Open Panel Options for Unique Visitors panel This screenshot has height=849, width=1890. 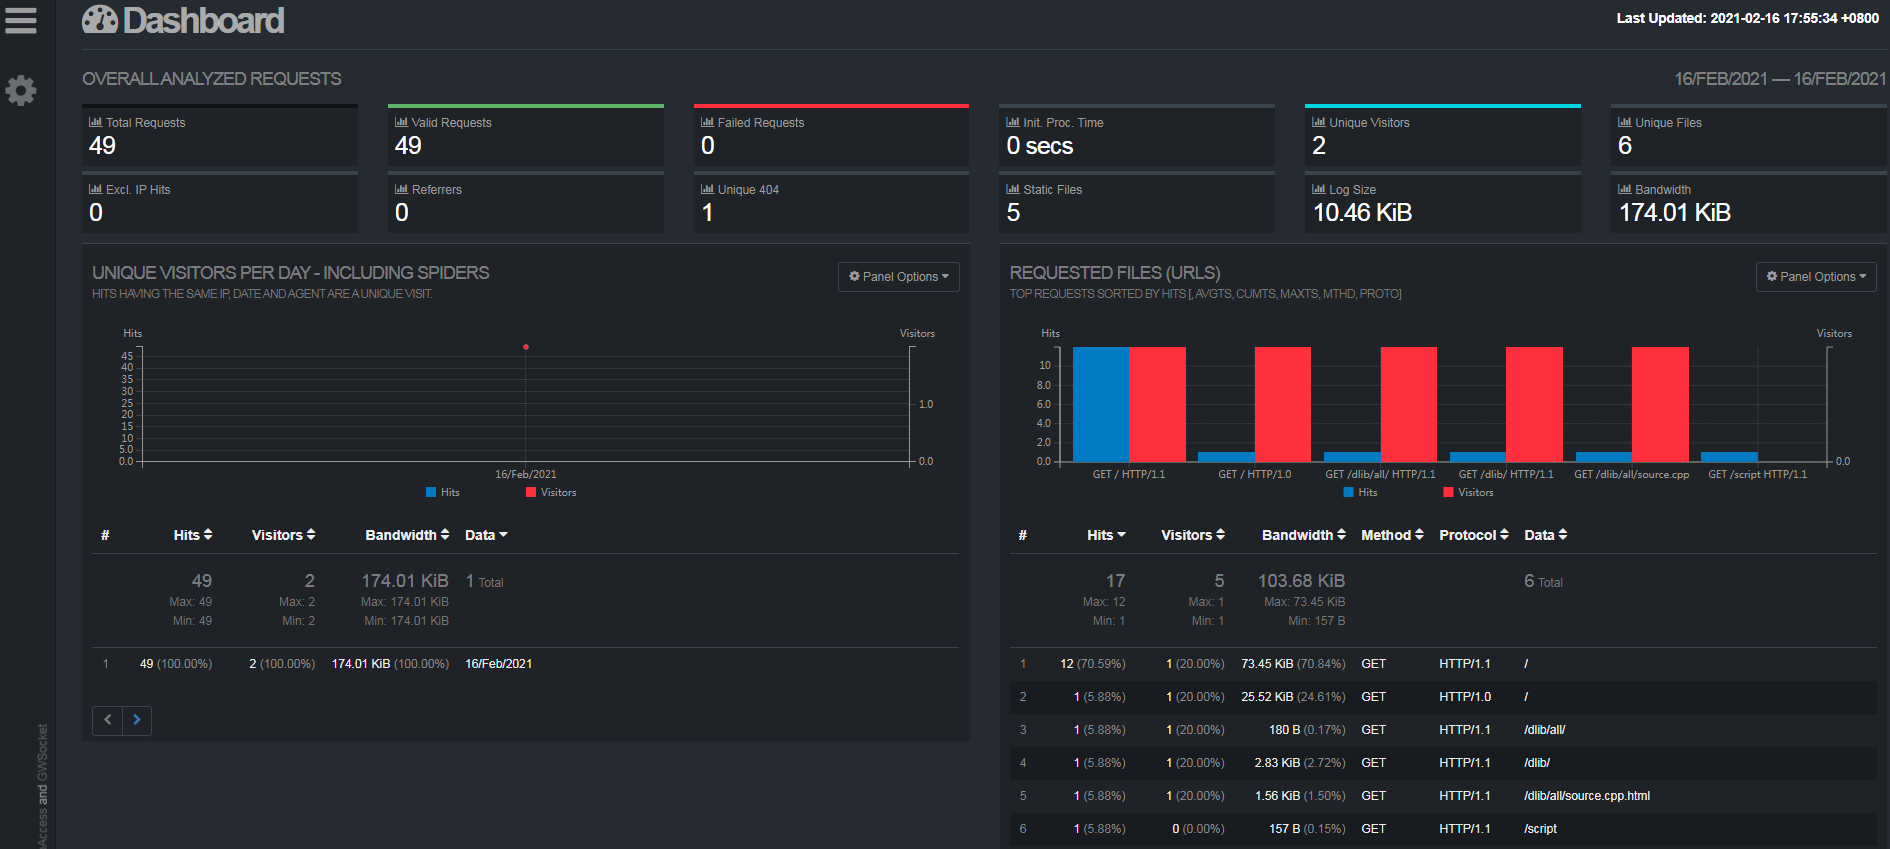[x=898, y=277]
